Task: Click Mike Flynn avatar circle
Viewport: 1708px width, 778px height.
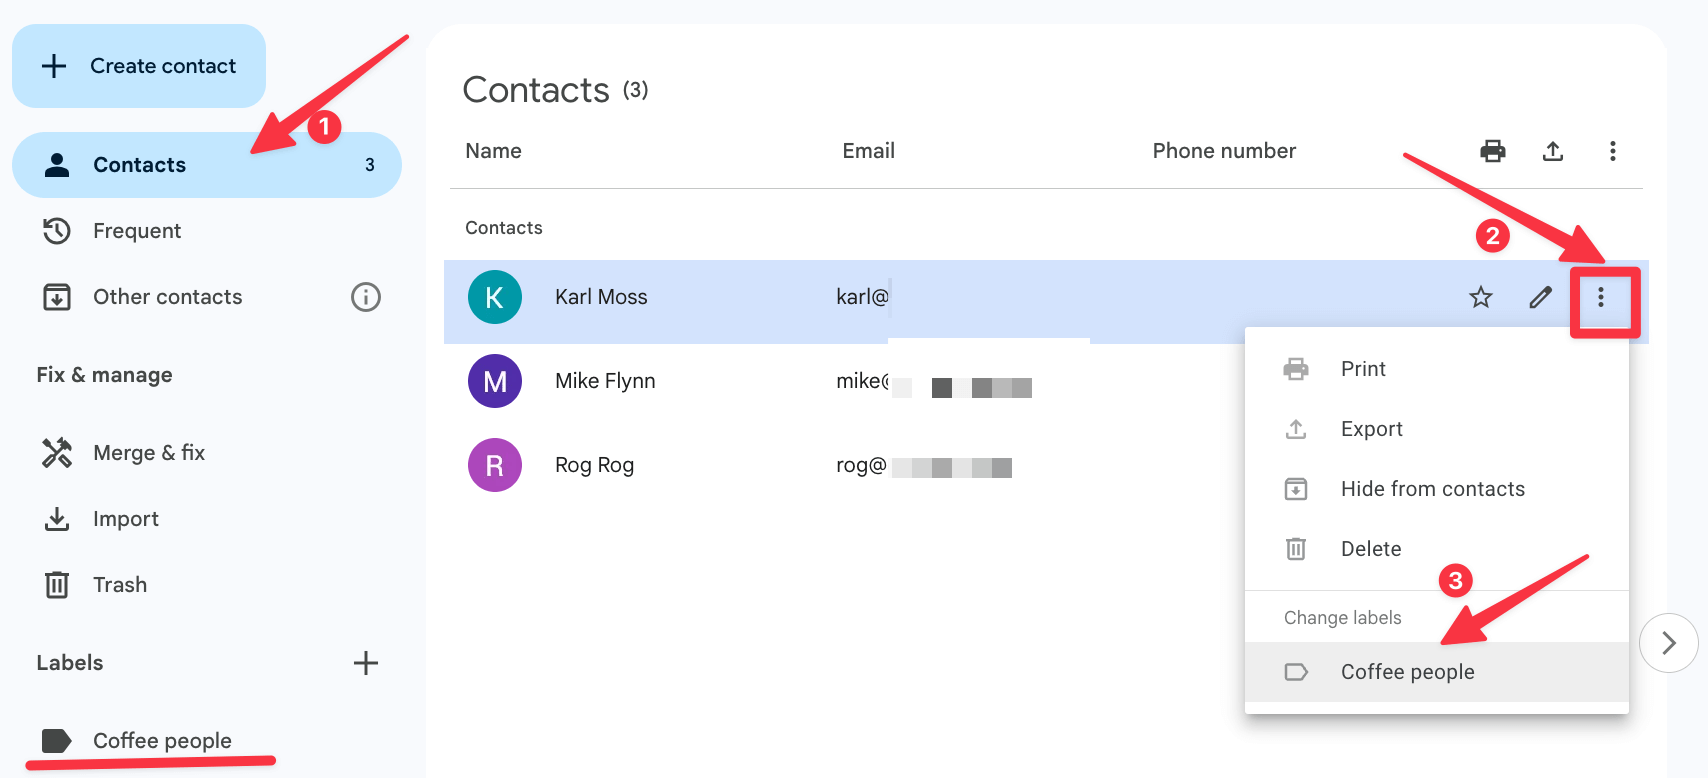Action: pyautogui.click(x=495, y=381)
